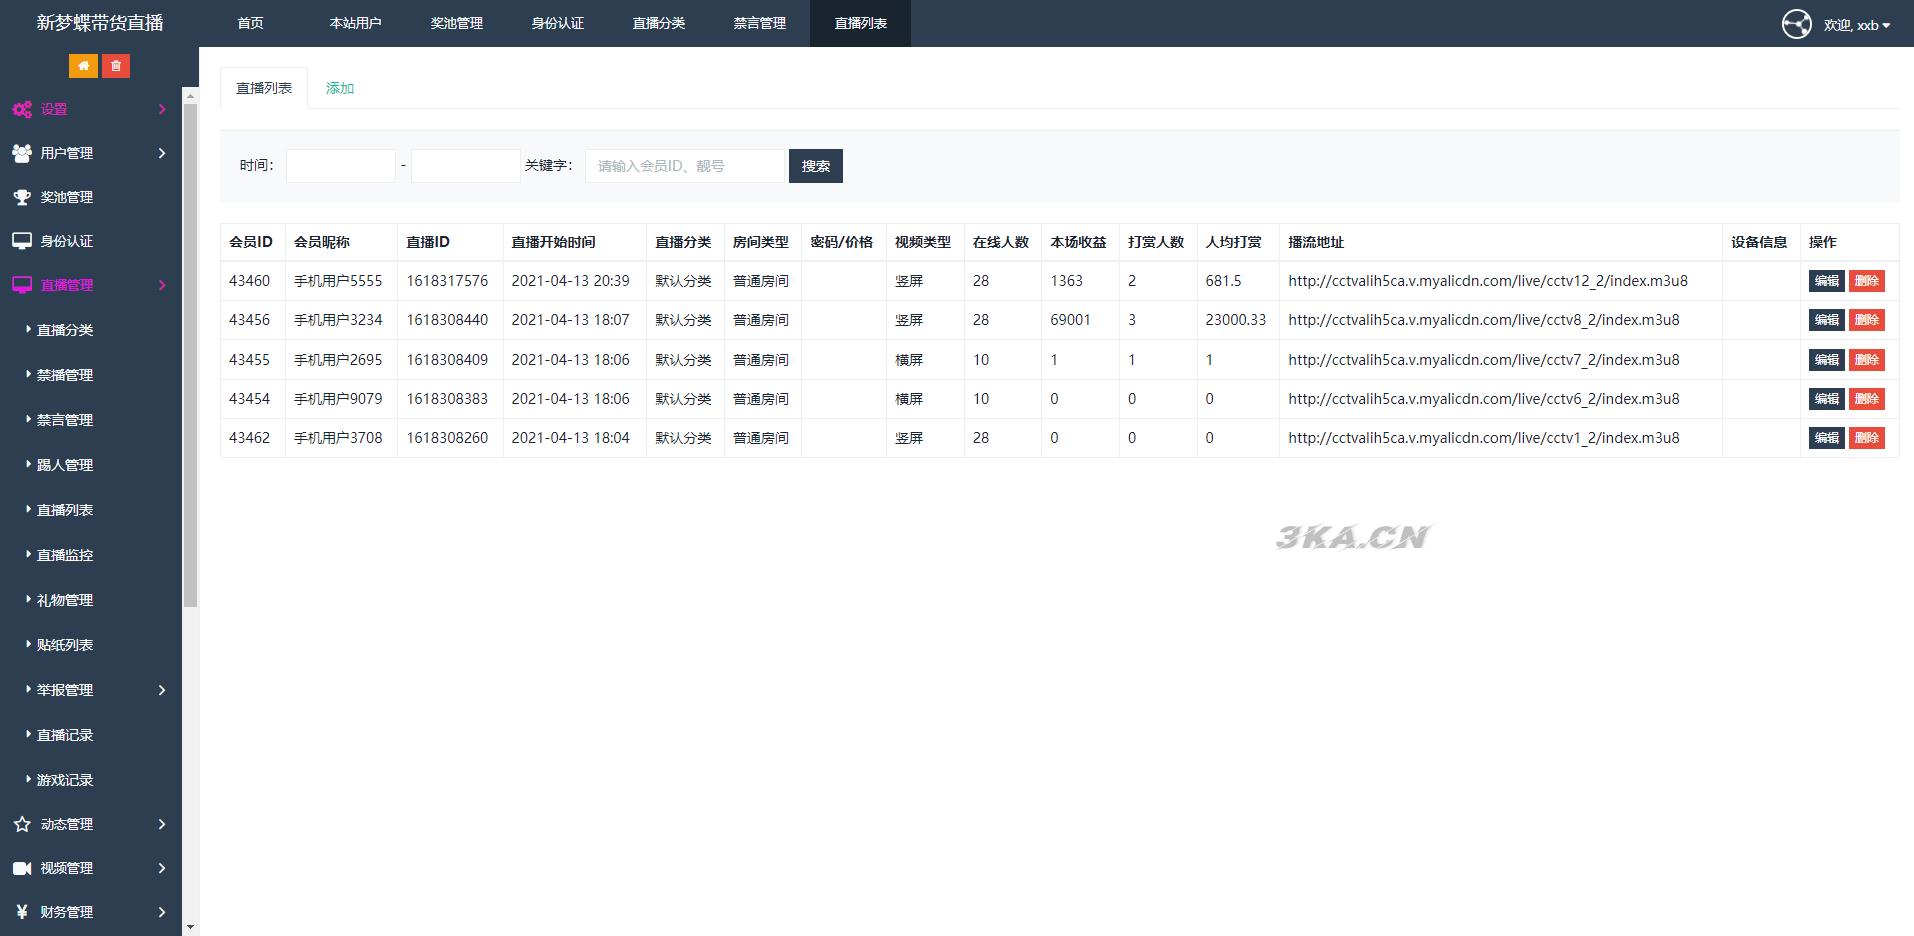Click the user avatar icon in header
Viewport: 1914px width, 936px height.
click(x=1796, y=24)
